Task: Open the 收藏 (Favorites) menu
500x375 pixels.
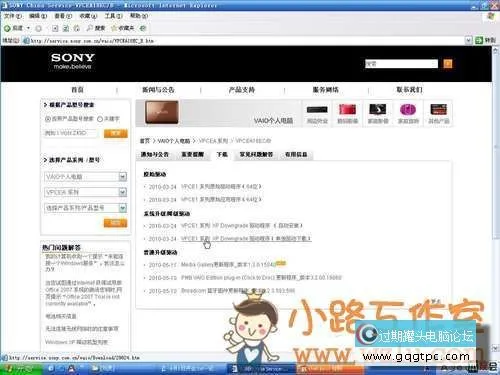Action: pyautogui.click(x=88, y=16)
